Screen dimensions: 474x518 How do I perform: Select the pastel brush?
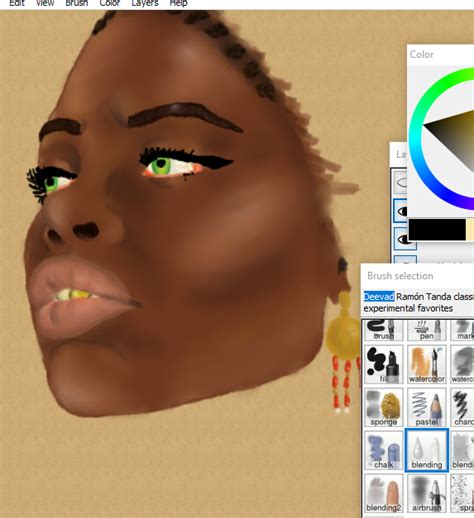pyautogui.click(x=426, y=407)
